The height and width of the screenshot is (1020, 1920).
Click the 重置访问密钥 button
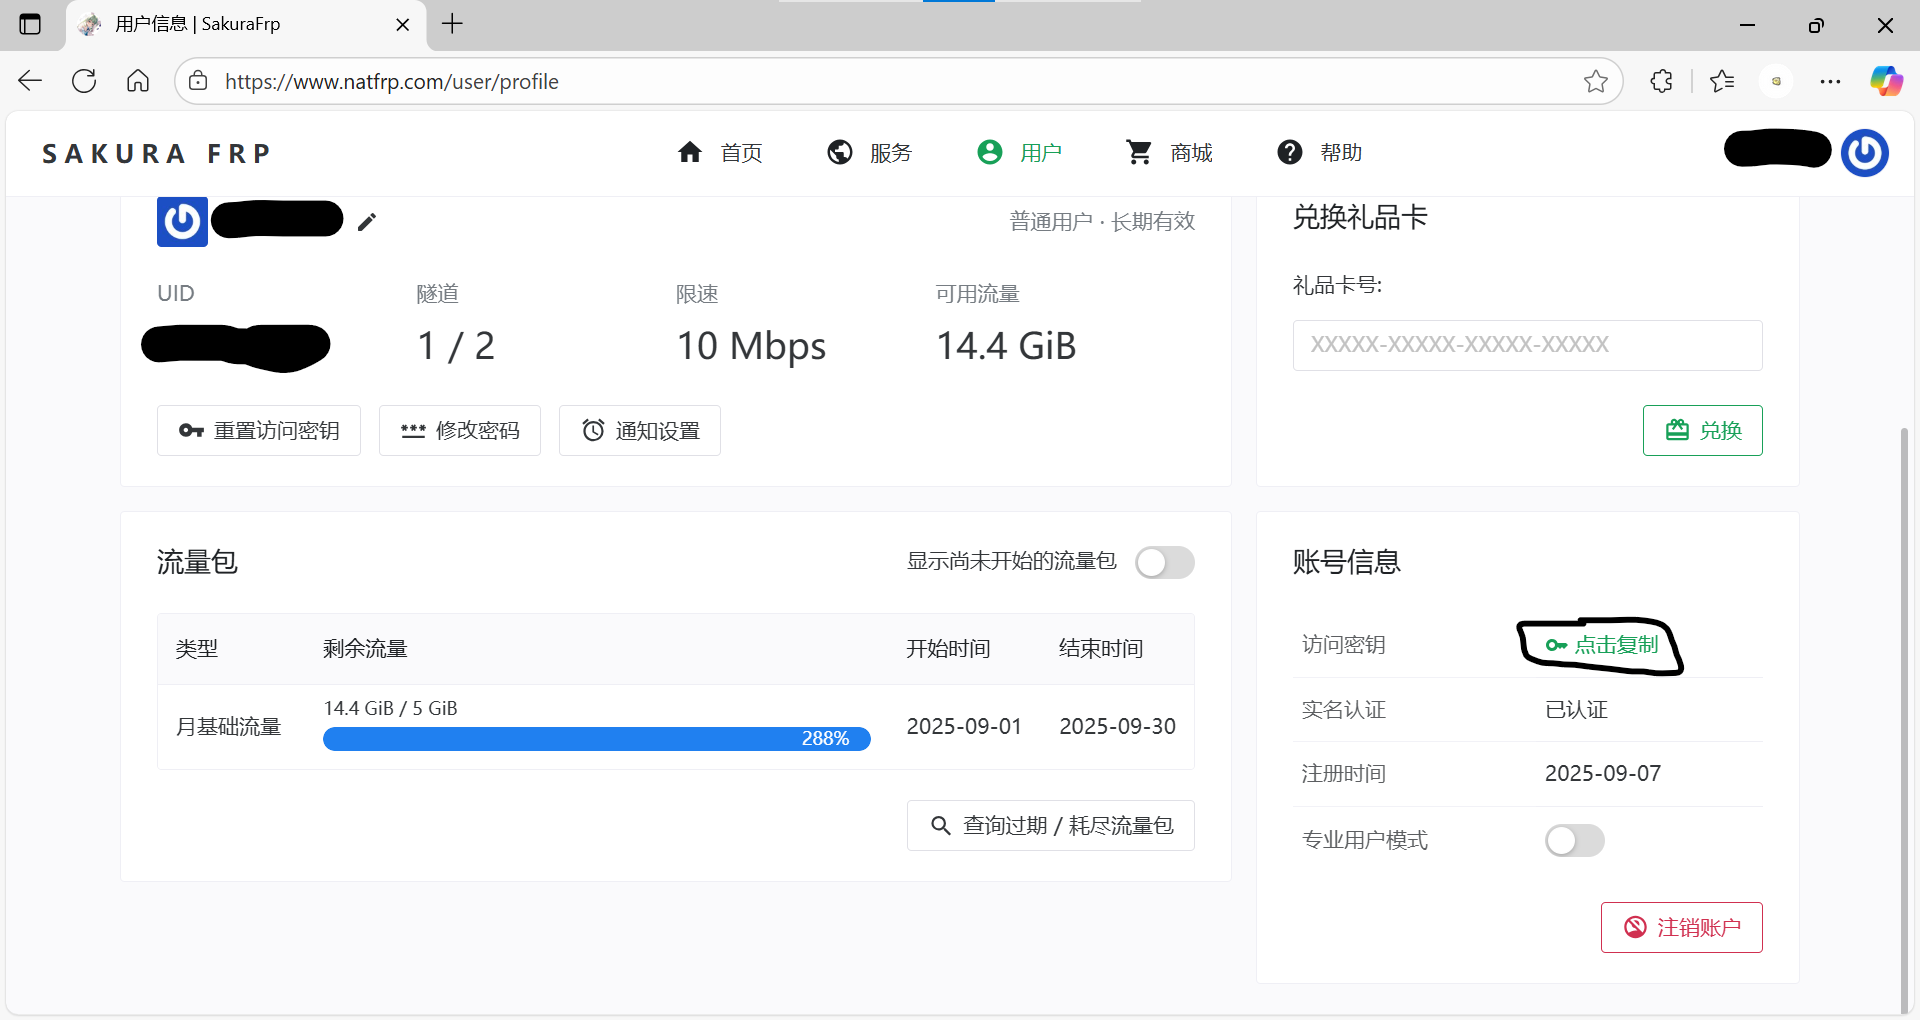coord(259,431)
